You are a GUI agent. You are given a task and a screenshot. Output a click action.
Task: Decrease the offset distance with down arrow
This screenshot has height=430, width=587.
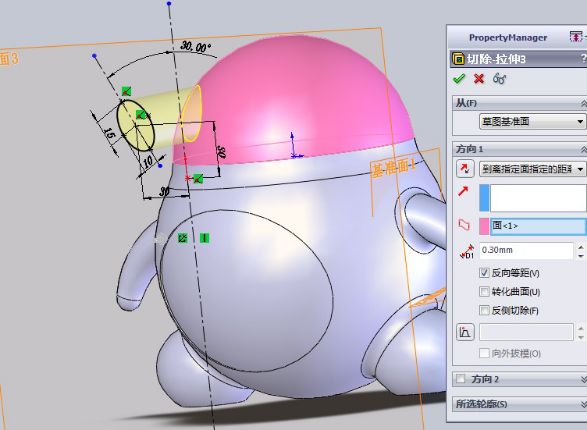tap(581, 255)
